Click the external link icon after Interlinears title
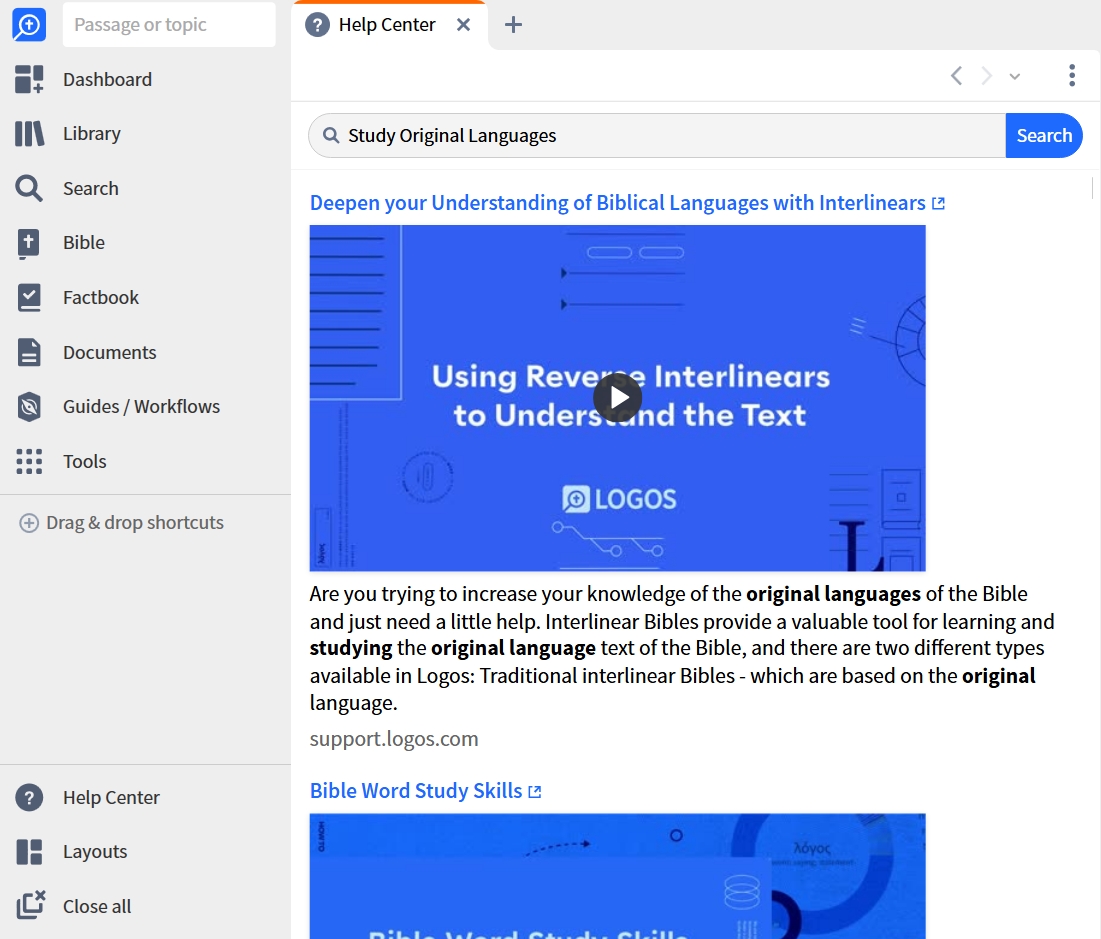This screenshot has height=939, width=1101. click(938, 204)
